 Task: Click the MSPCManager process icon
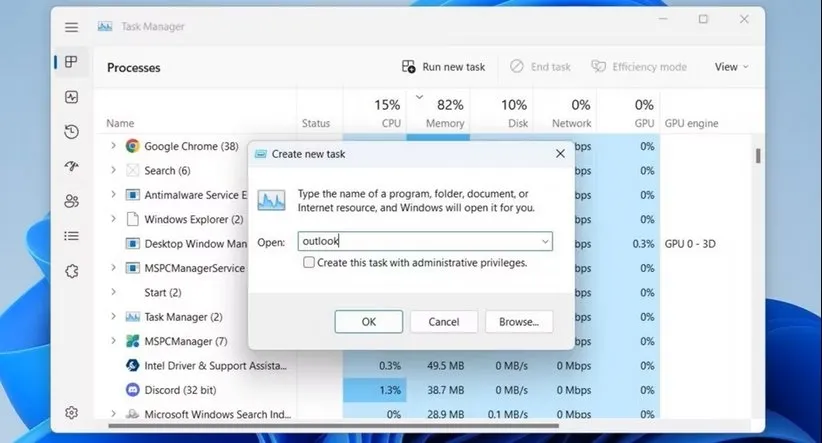pos(133,341)
